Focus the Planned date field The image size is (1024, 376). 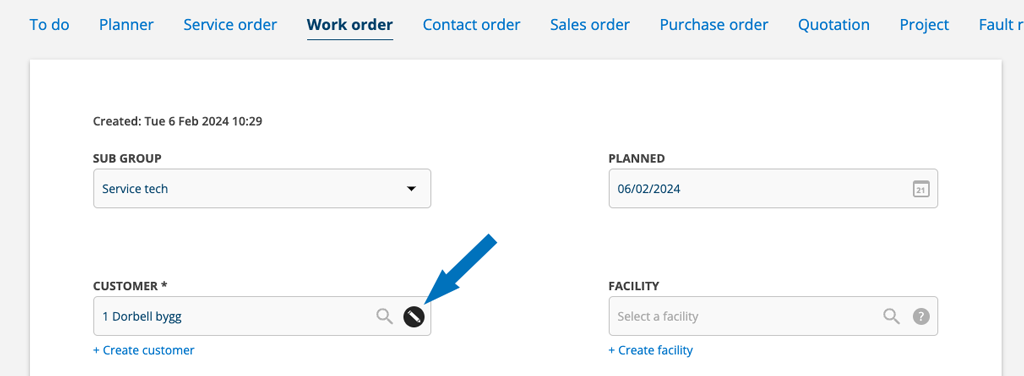point(773,189)
